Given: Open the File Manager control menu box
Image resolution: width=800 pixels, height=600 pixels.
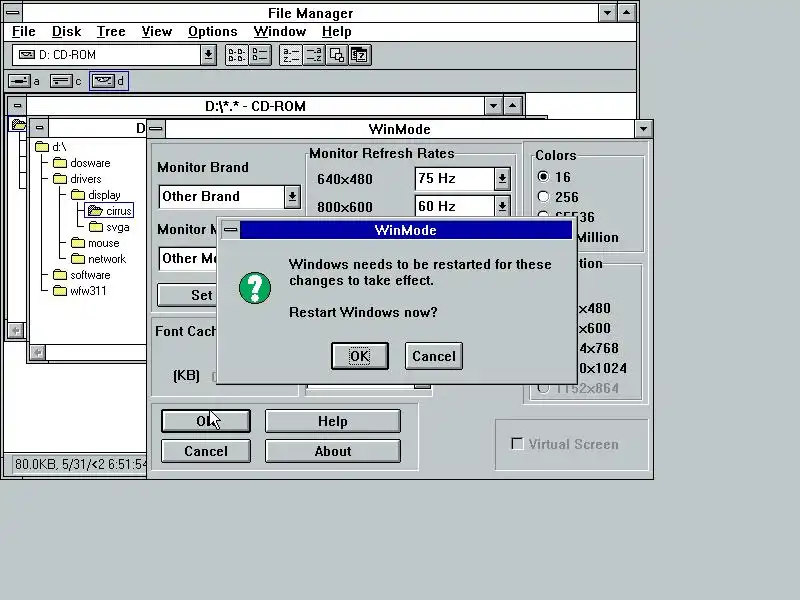Looking at the screenshot, I should pos(13,12).
